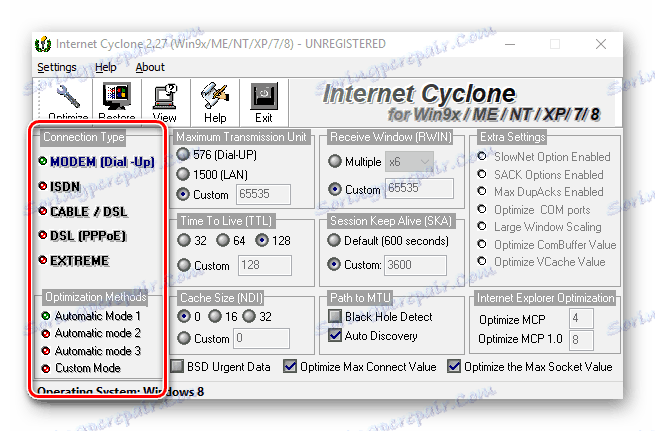
Task: Click the Optimize wrench toolbar icon
Action: (x=68, y=96)
